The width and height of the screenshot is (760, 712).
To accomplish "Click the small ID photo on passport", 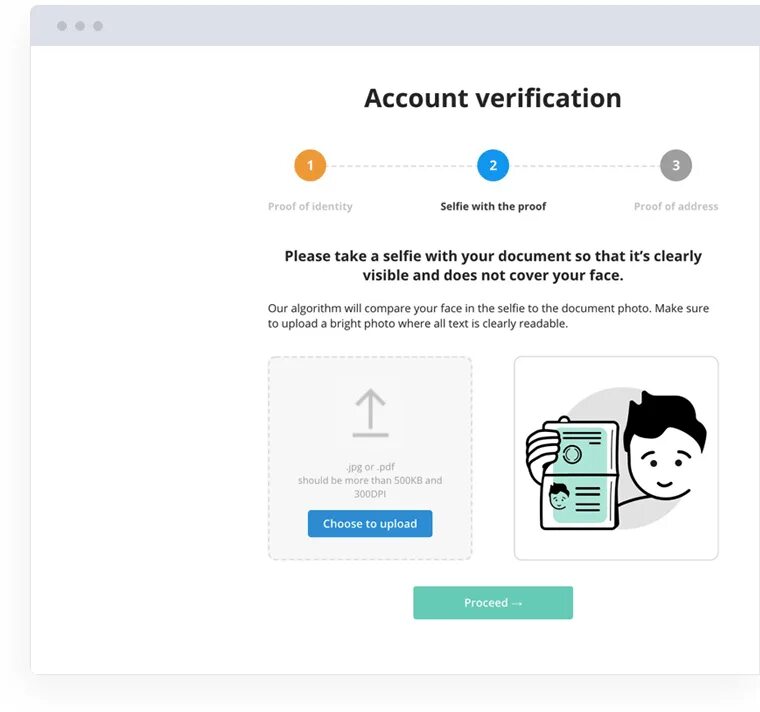I will [559, 496].
